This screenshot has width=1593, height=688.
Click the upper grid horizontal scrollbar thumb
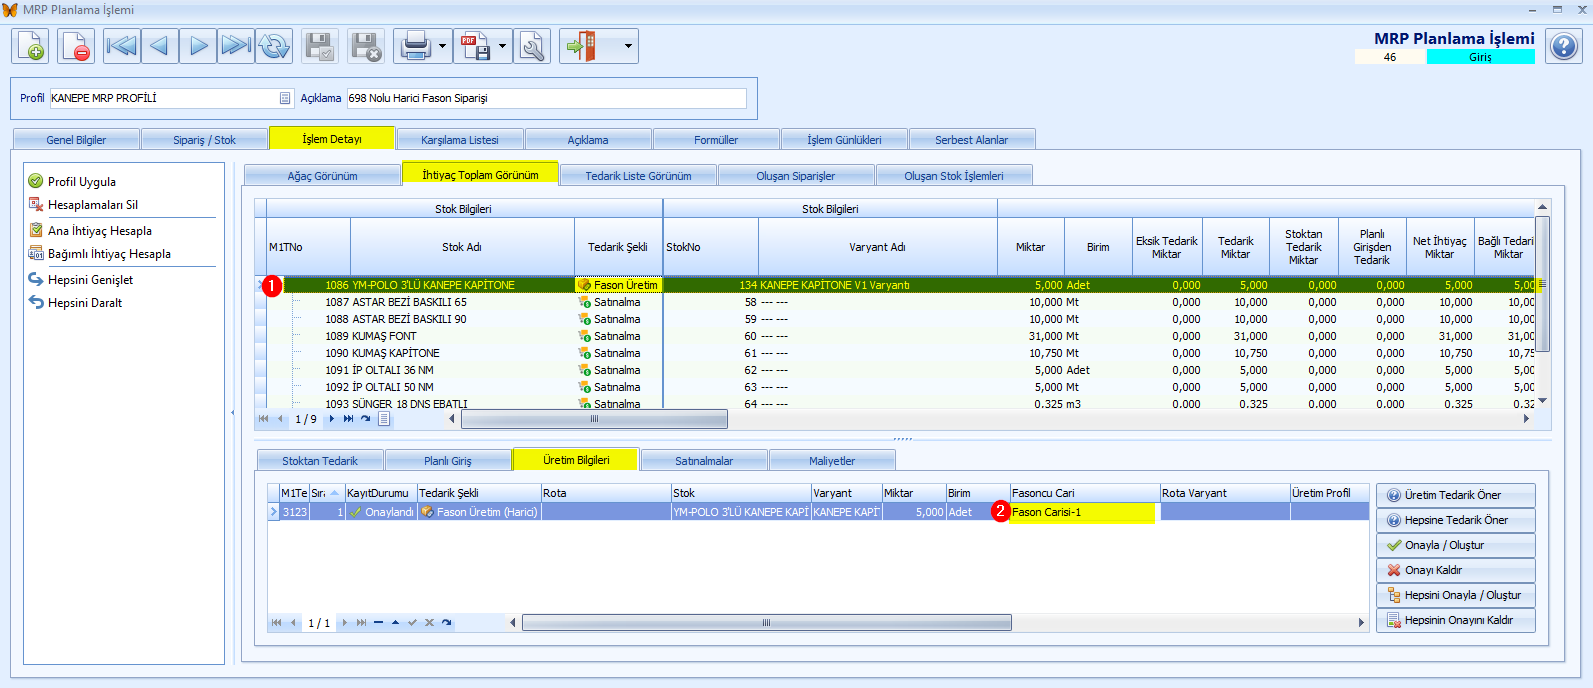594,419
